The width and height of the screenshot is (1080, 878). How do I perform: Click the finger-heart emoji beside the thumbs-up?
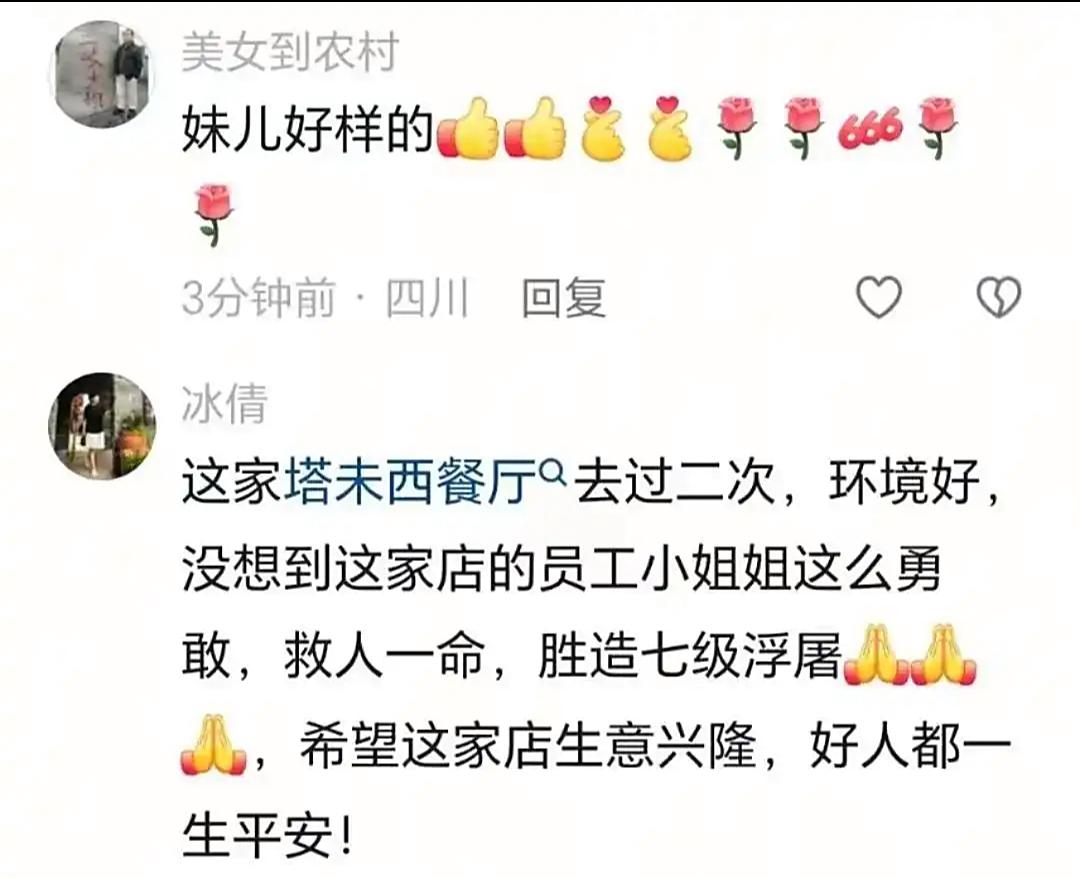(x=601, y=129)
